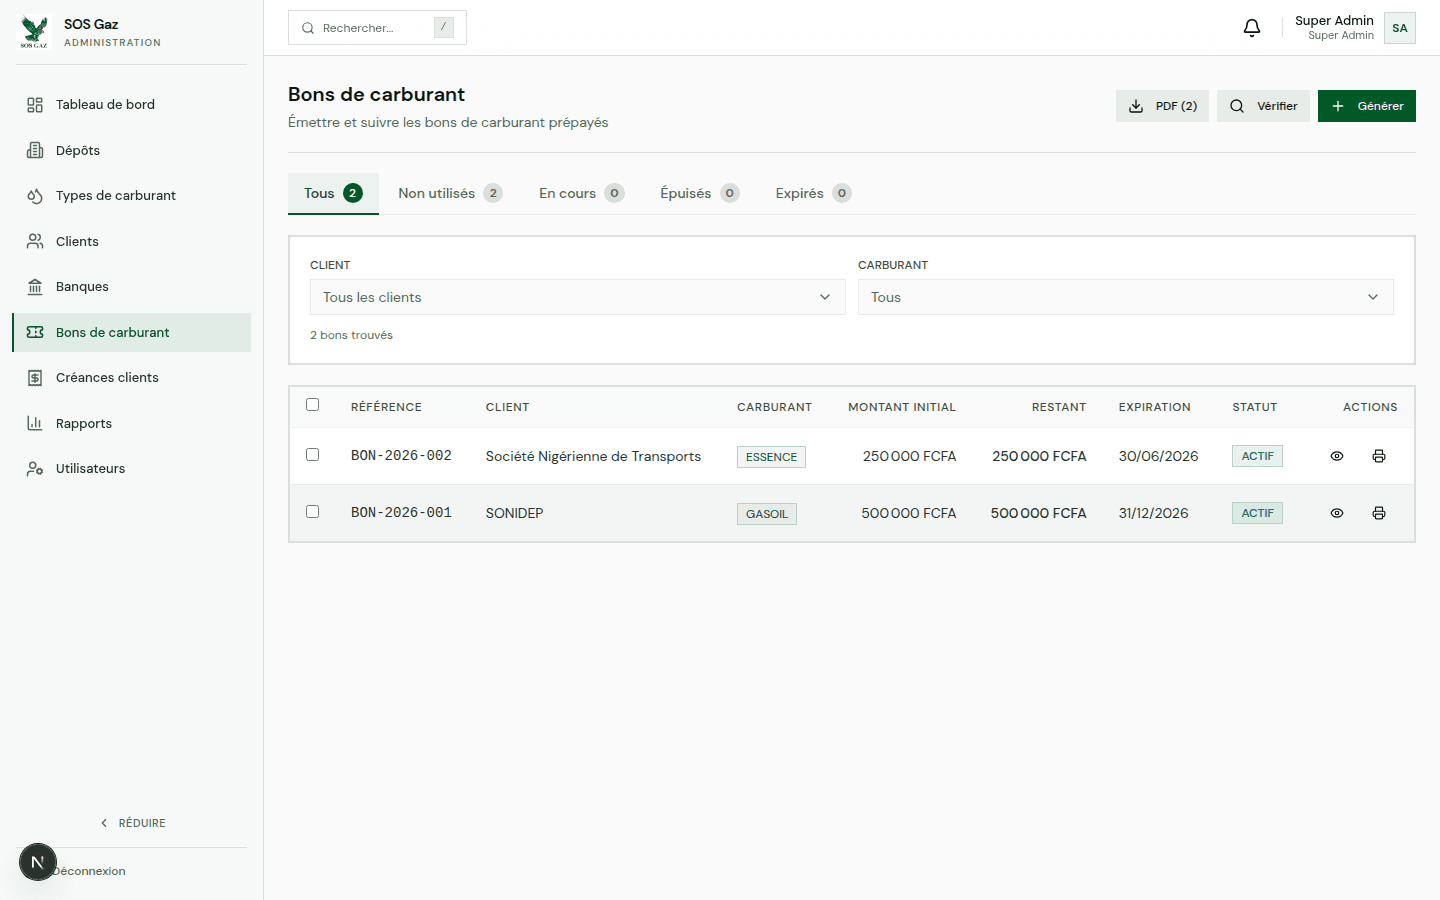1440x900 pixels.
Task: Click the Tableau de bord grid icon
Action: coord(35,105)
